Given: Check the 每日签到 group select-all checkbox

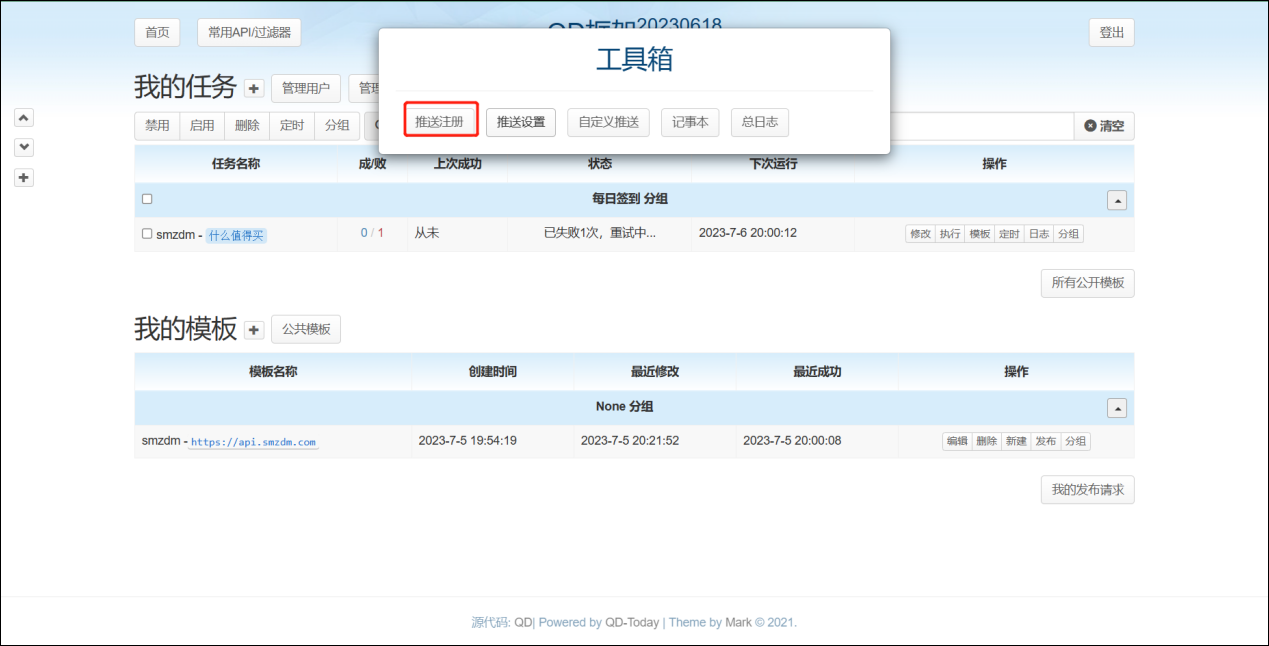Looking at the screenshot, I should (147, 199).
